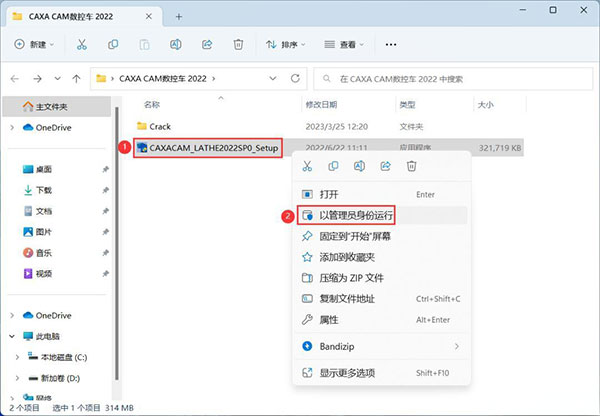Click the Rename icon in the context menu
This screenshot has width=600, height=416.
(x=359, y=166)
